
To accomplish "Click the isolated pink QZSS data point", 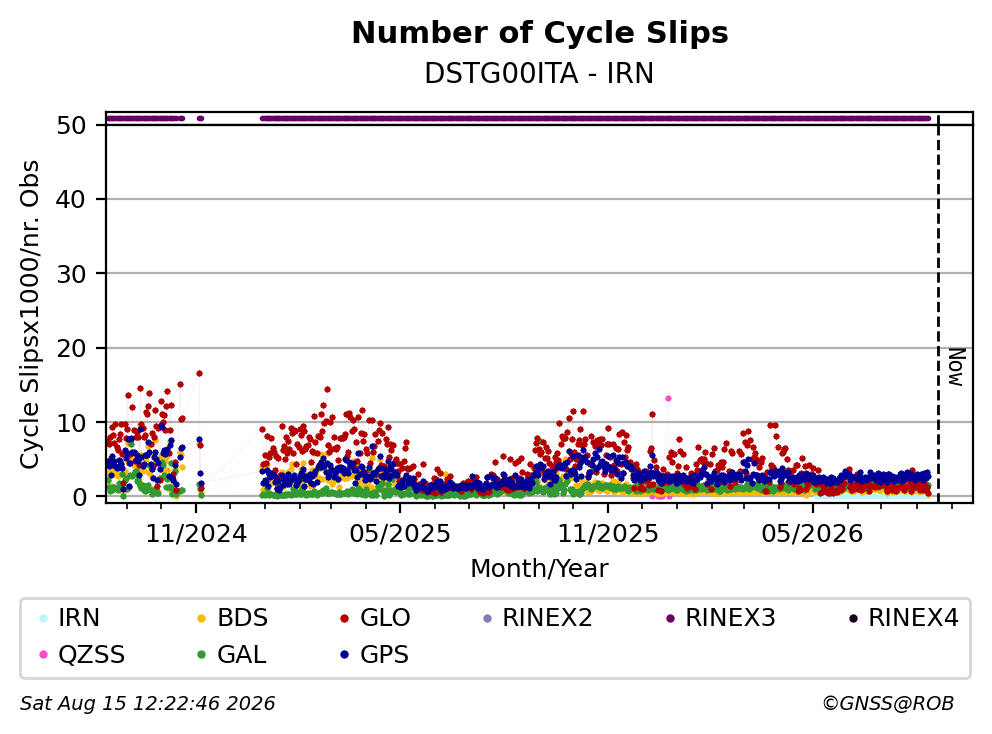I will coord(668,399).
